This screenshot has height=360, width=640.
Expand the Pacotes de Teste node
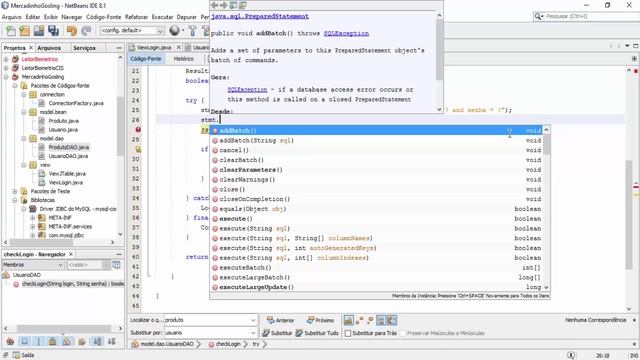point(15,191)
